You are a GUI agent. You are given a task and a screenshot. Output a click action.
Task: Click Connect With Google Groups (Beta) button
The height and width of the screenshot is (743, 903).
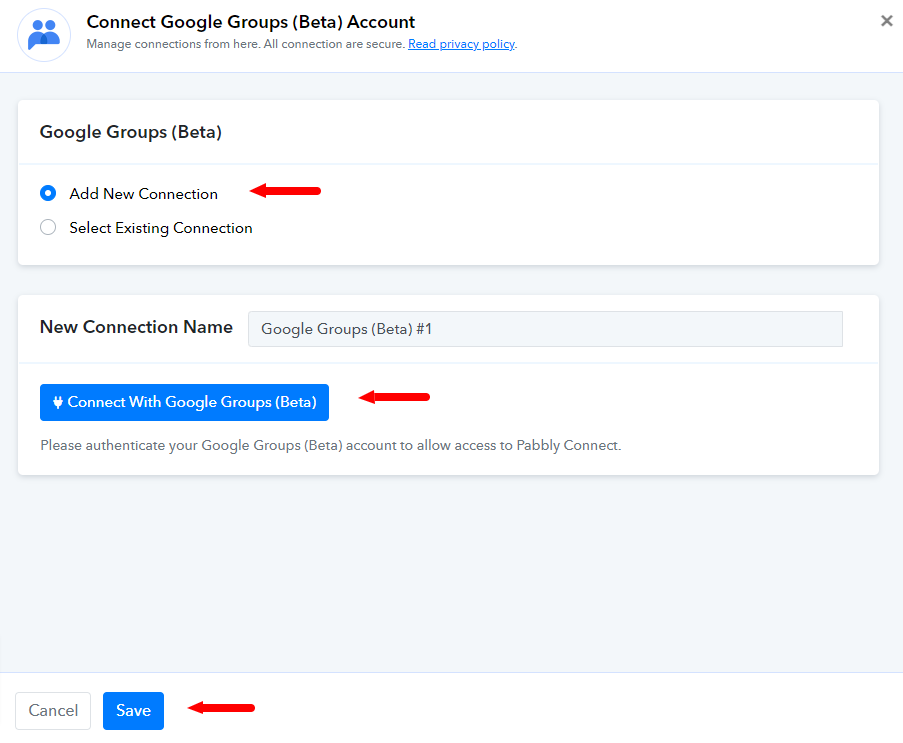[184, 402]
